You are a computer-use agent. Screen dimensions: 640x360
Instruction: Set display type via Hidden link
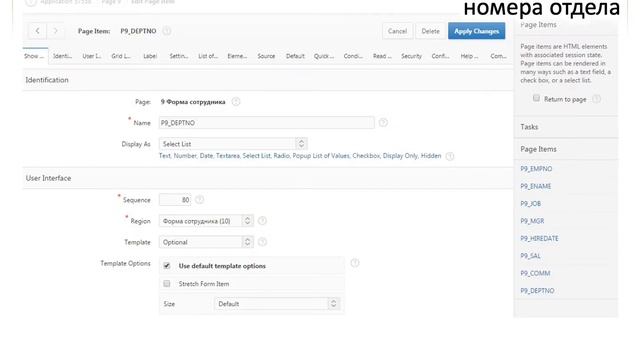tap(431, 156)
